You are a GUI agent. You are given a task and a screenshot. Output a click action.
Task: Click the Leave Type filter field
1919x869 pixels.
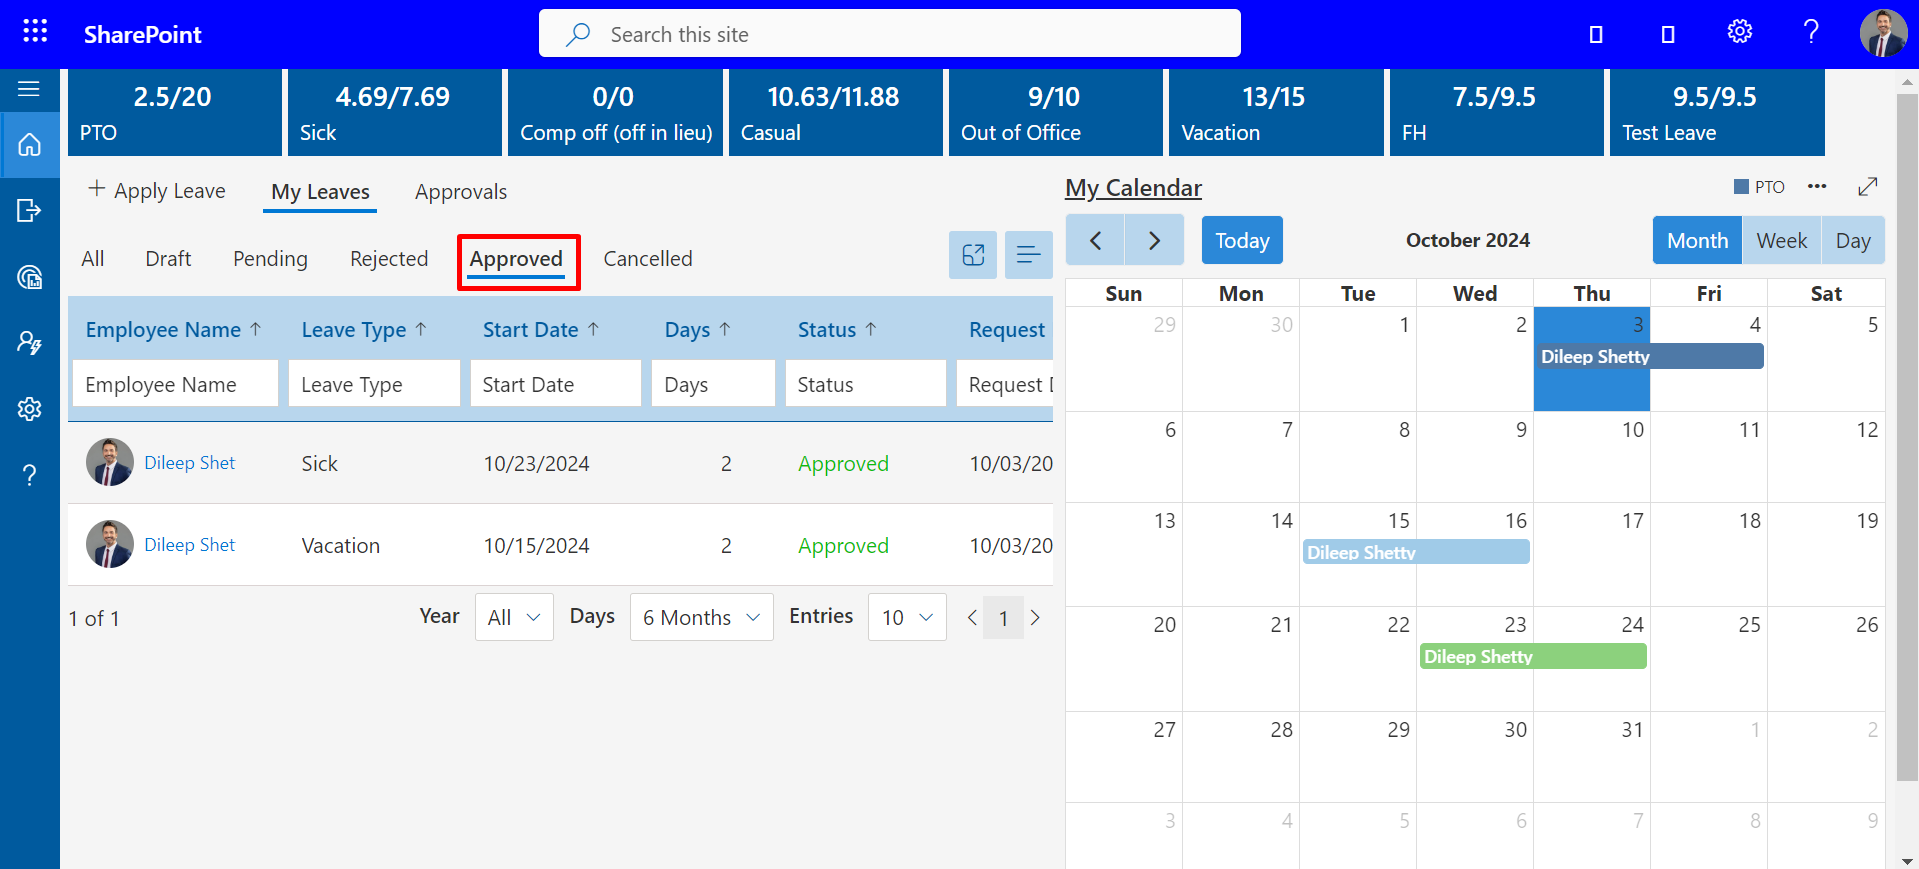coord(374,384)
